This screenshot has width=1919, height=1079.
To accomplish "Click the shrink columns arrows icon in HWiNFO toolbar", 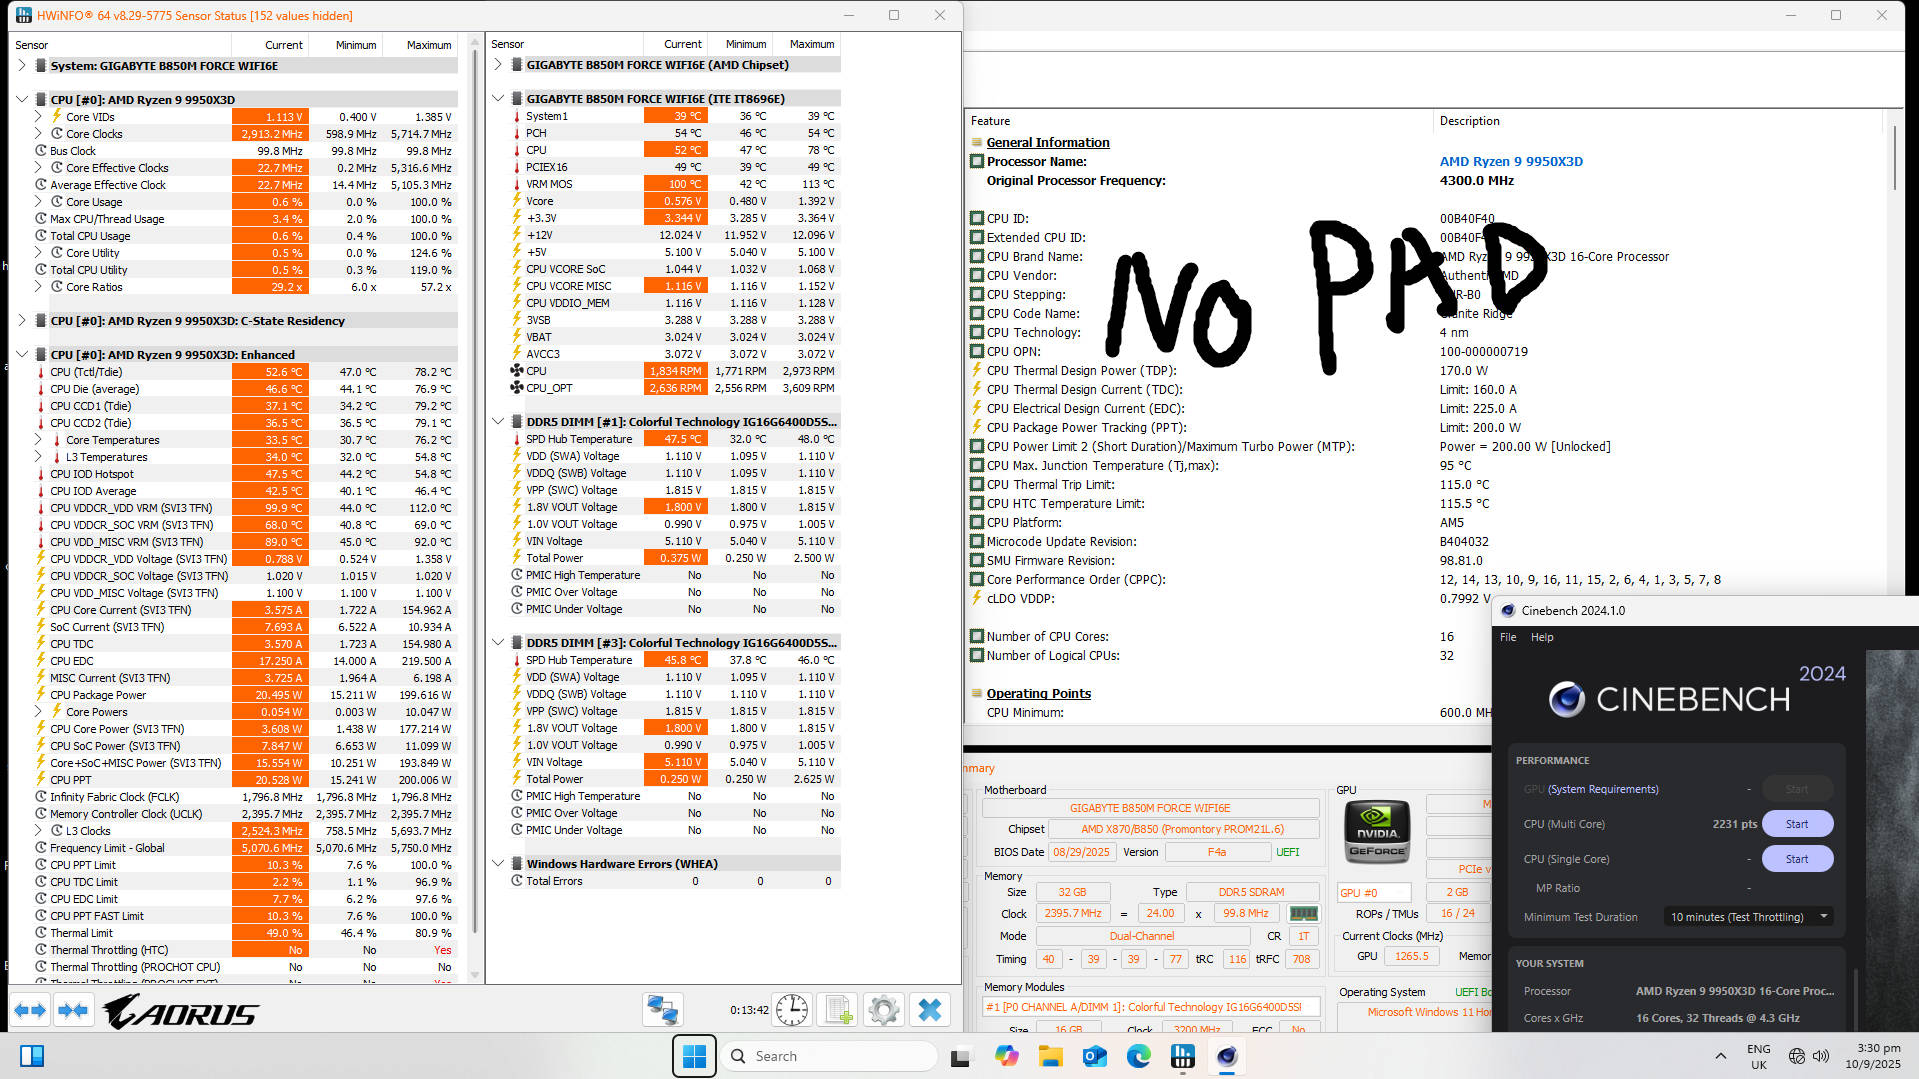I will point(72,1010).
